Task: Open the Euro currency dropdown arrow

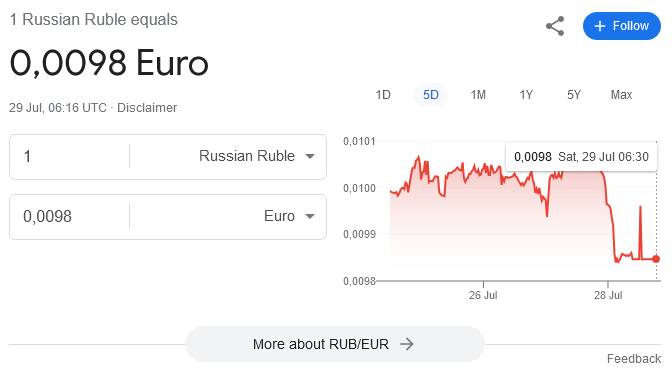Action: click(x=310, y=217)
